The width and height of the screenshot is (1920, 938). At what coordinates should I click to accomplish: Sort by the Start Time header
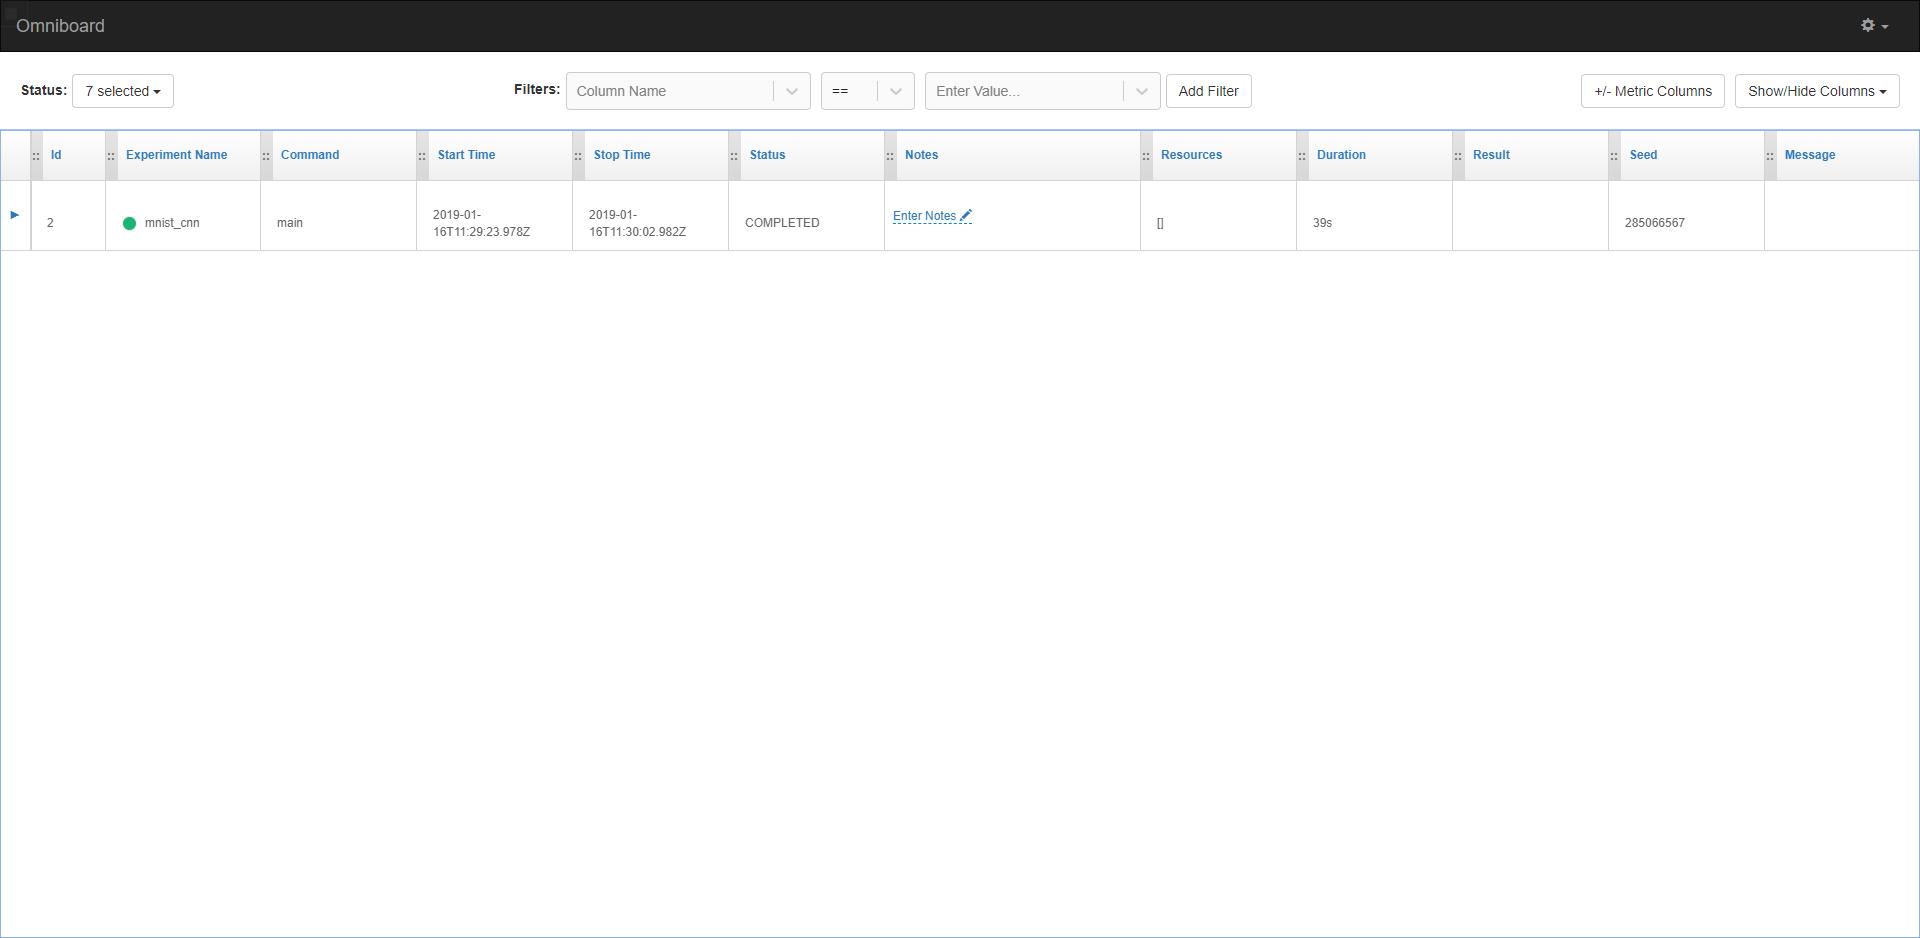[x=466, y=155]
